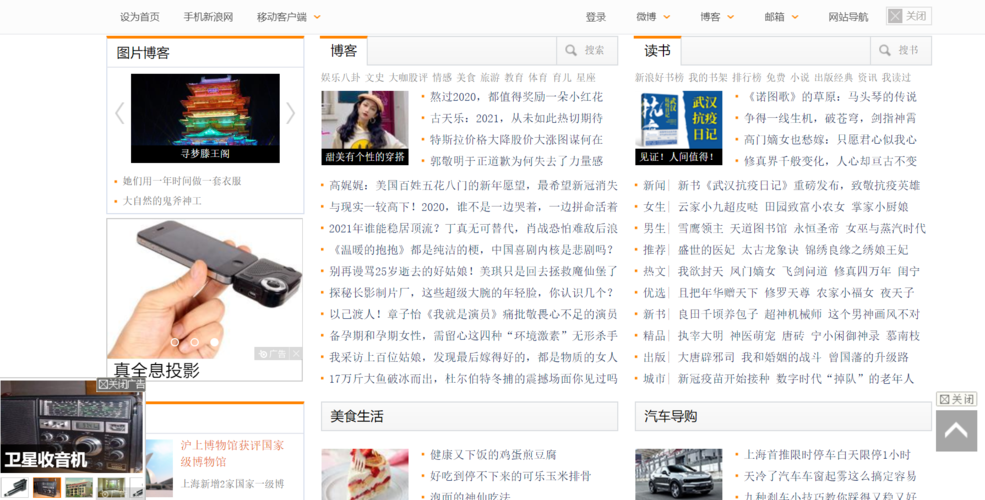Open 大咖股评 blog category
The width and height of the screenshot is (985, 500).
[x=408, y=77]
